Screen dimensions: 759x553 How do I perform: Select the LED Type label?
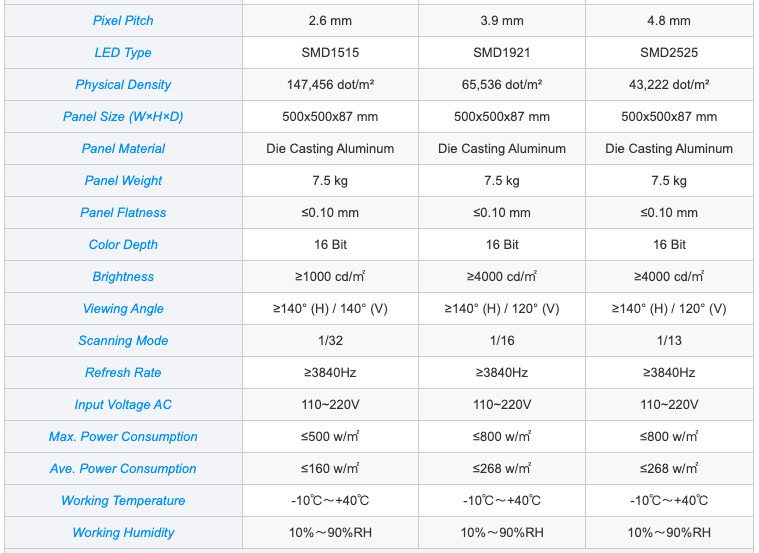pos(123,53)
